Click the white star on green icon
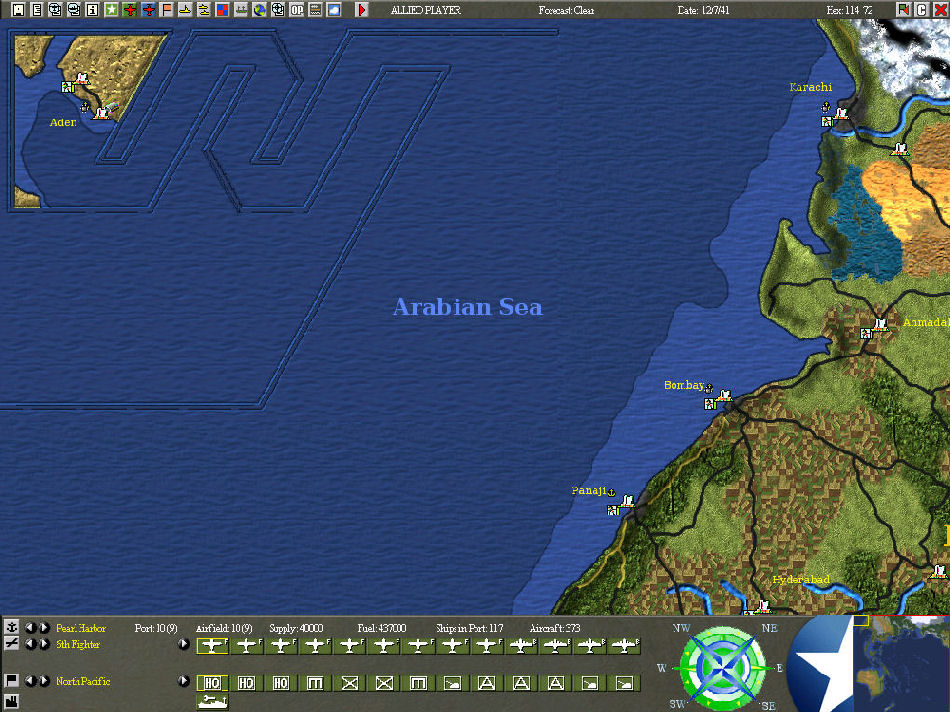This screenshot has height=712, width=950. [111, 10]
